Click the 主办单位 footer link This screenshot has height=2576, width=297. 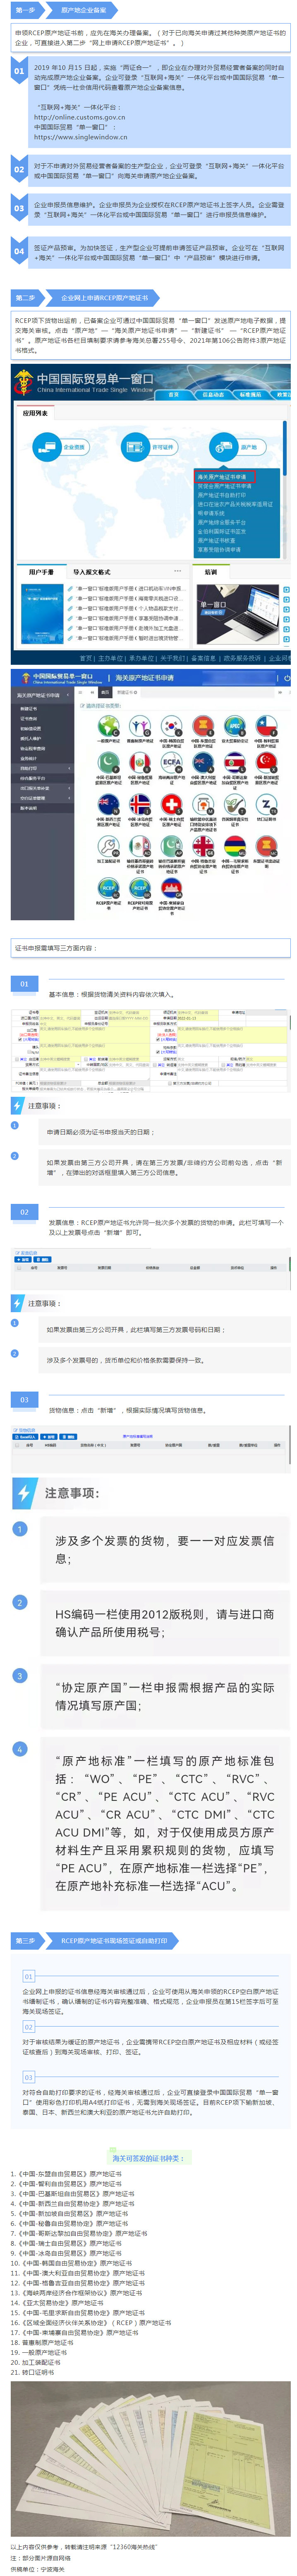click(x=110, y=658)
